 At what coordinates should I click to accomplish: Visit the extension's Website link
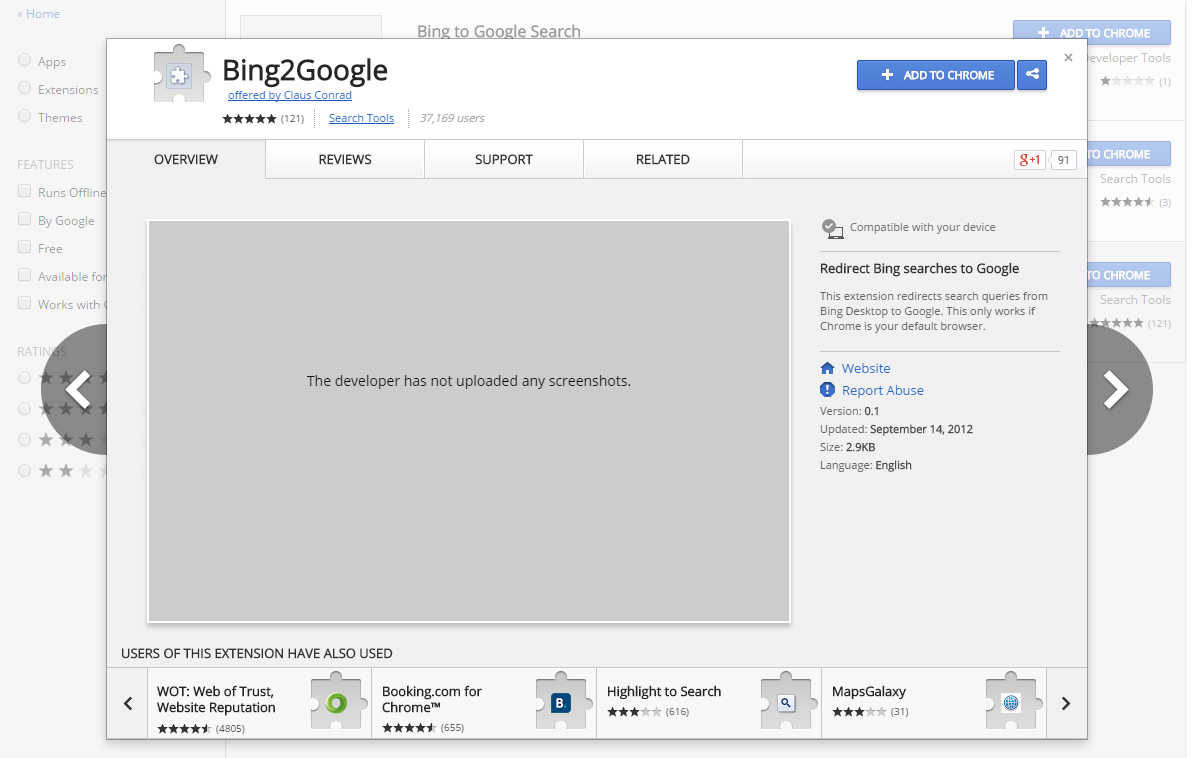click(866, 368)
